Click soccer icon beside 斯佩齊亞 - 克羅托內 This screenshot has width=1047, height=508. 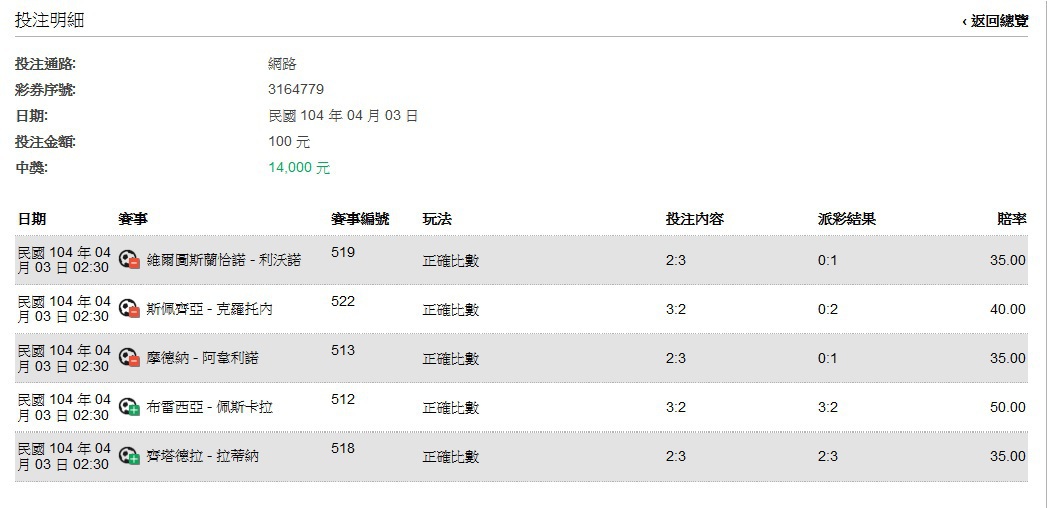[129, 309]
